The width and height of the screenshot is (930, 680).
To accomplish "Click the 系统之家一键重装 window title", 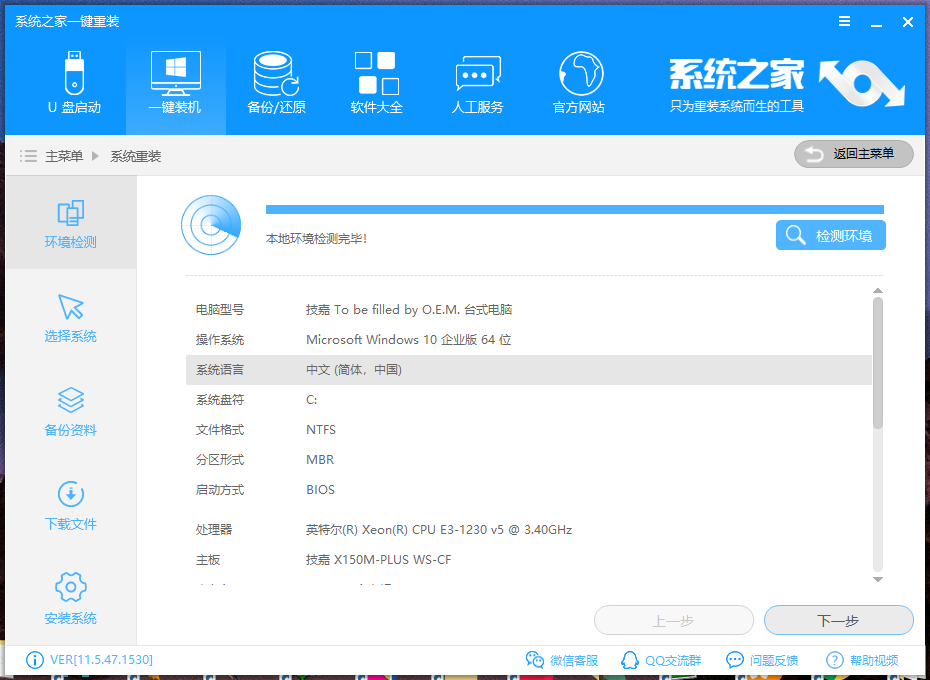I will point(67,22).
